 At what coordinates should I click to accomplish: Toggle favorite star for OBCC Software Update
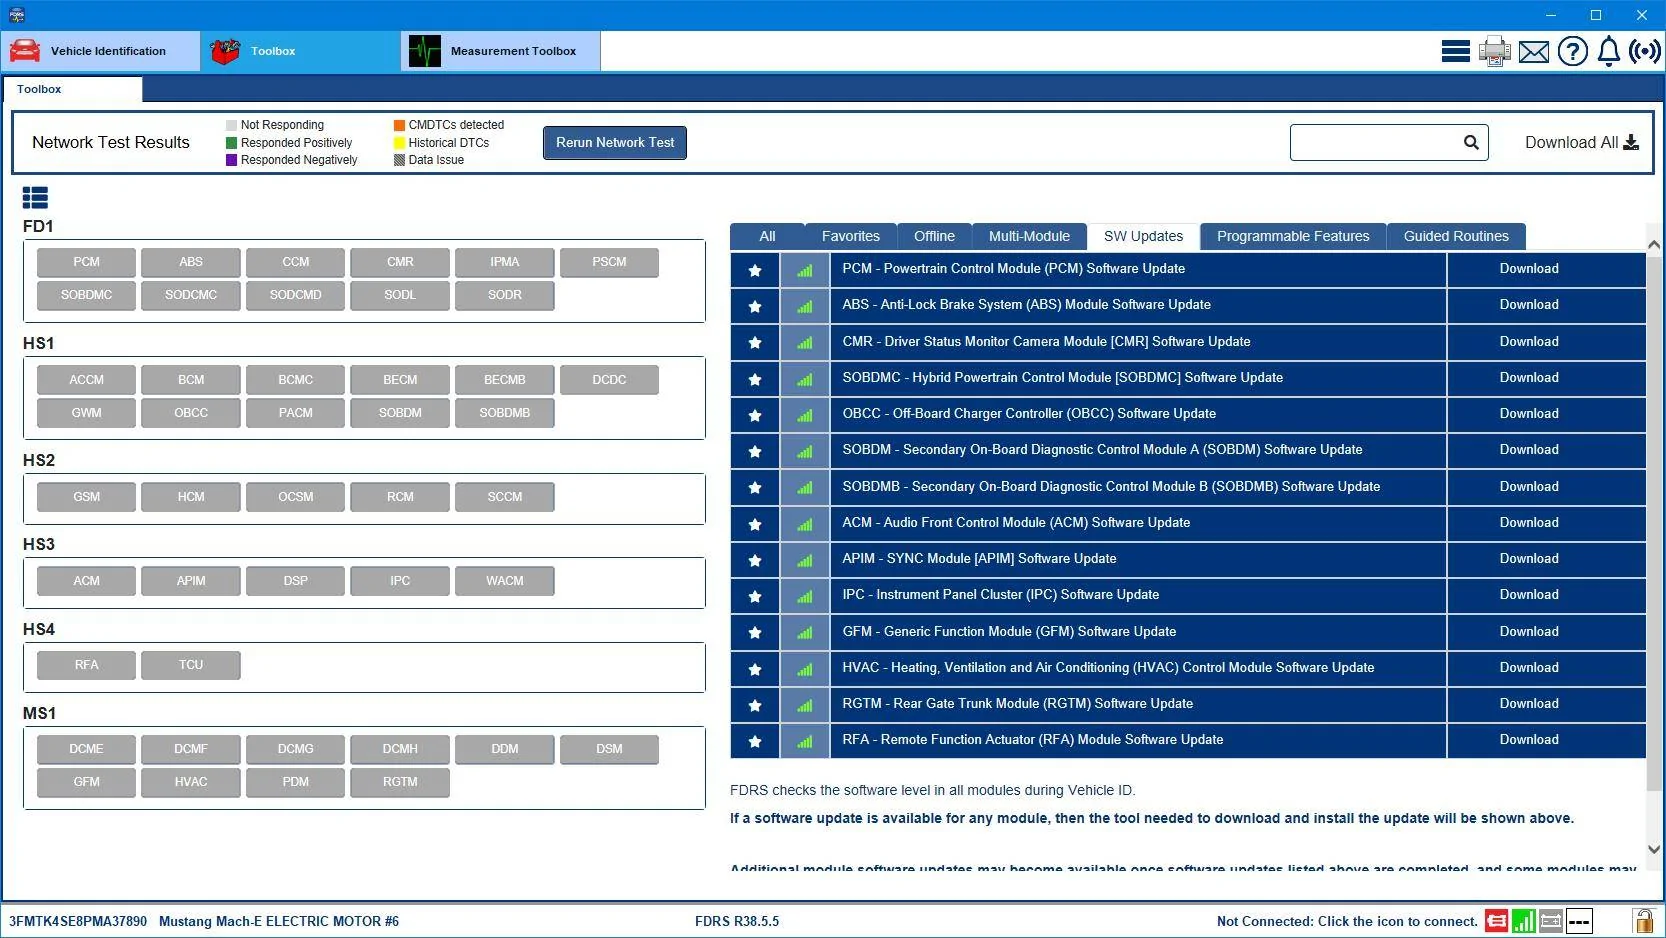(x=755, y=415)
